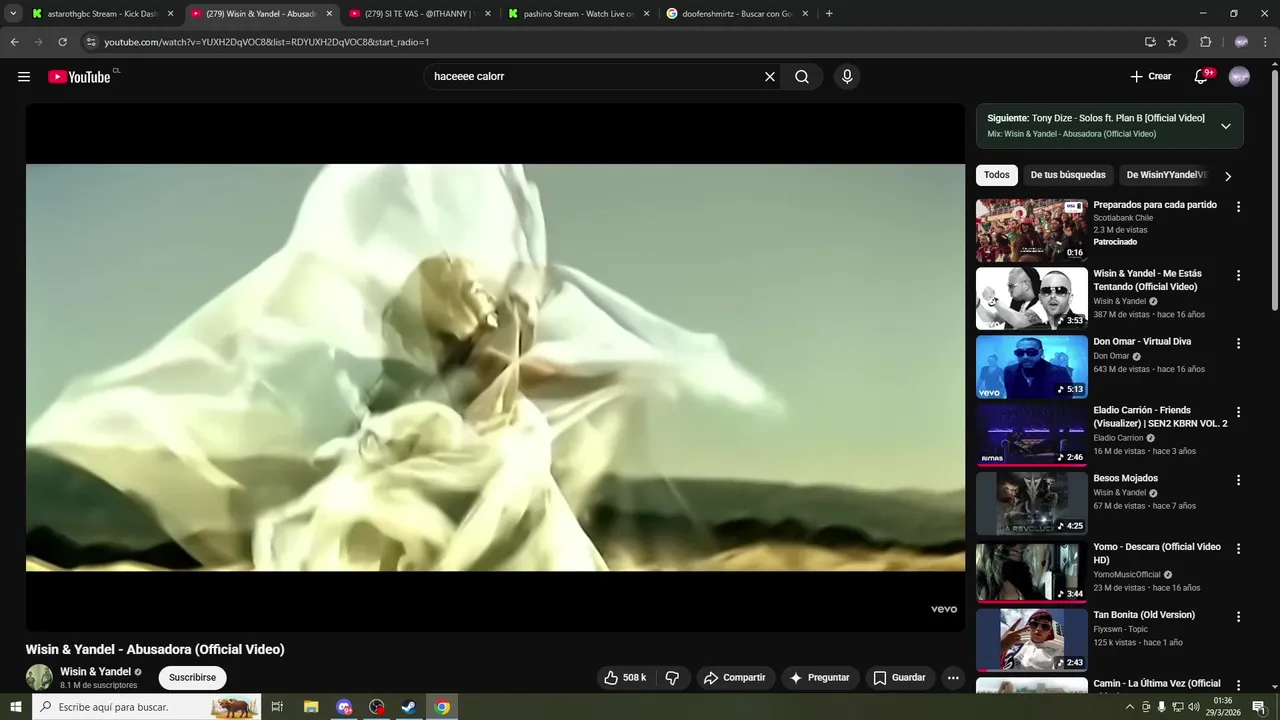Screen dimensions: 1280x720
Task: Select De tus búsquedas filter chip
Action: coord(1068,175)
